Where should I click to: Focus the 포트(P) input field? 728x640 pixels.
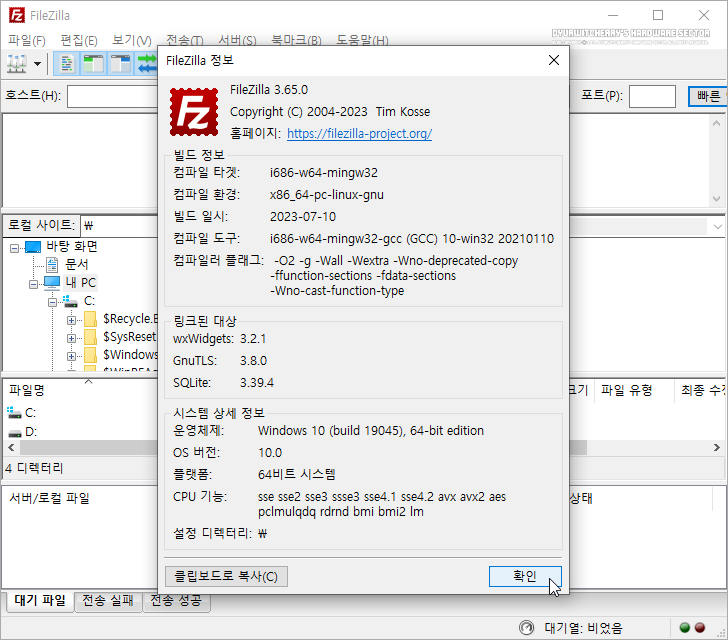[652, 96]
